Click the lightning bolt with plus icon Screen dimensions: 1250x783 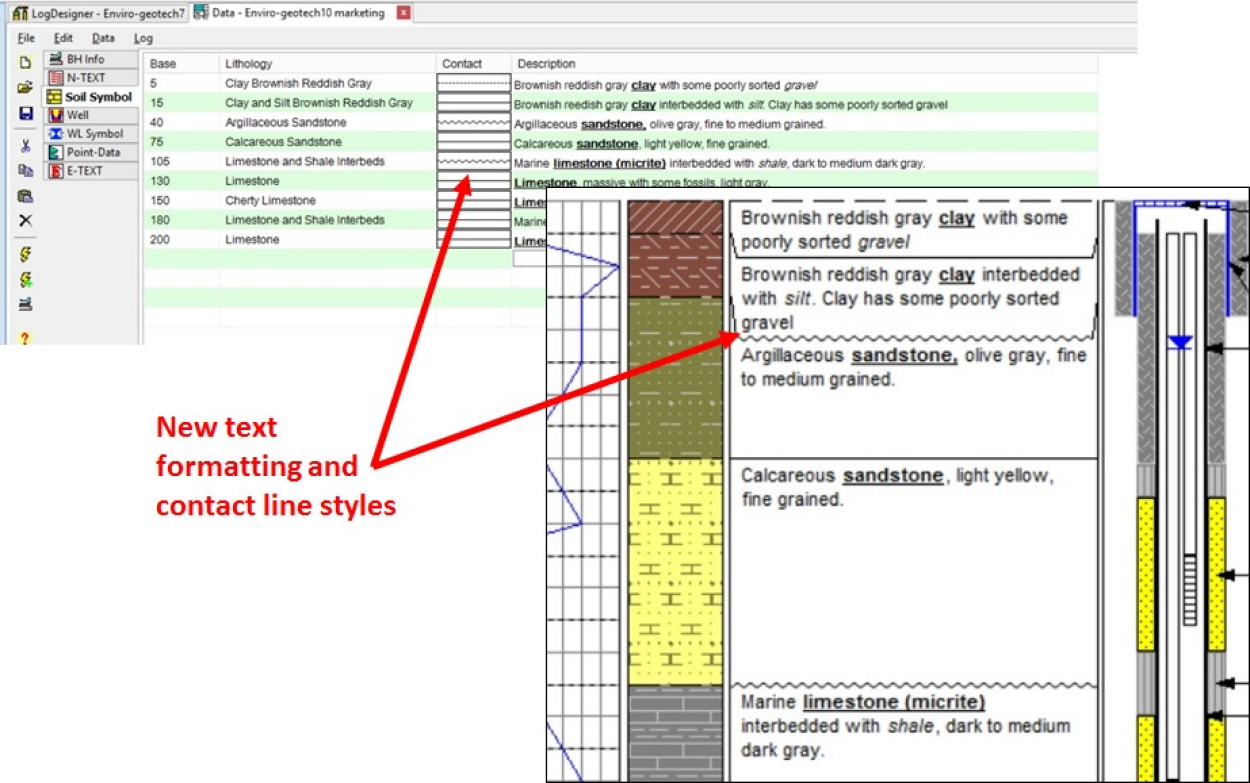pyautogui.click(x=26, y=280)
